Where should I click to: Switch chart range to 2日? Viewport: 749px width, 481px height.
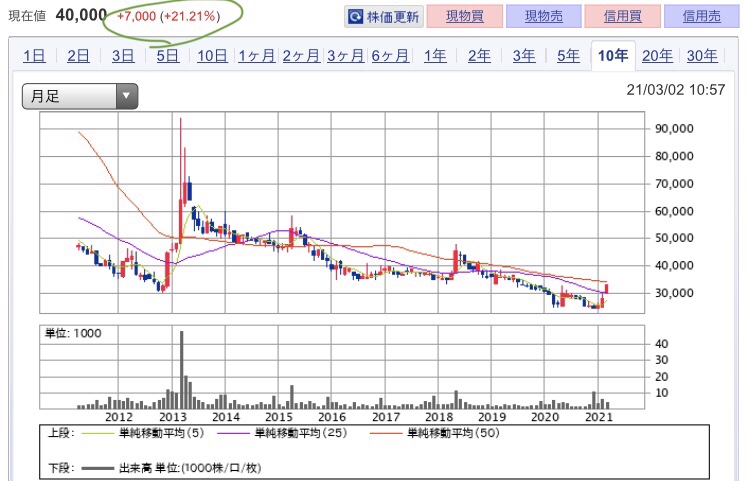click(x=78, y=56)
